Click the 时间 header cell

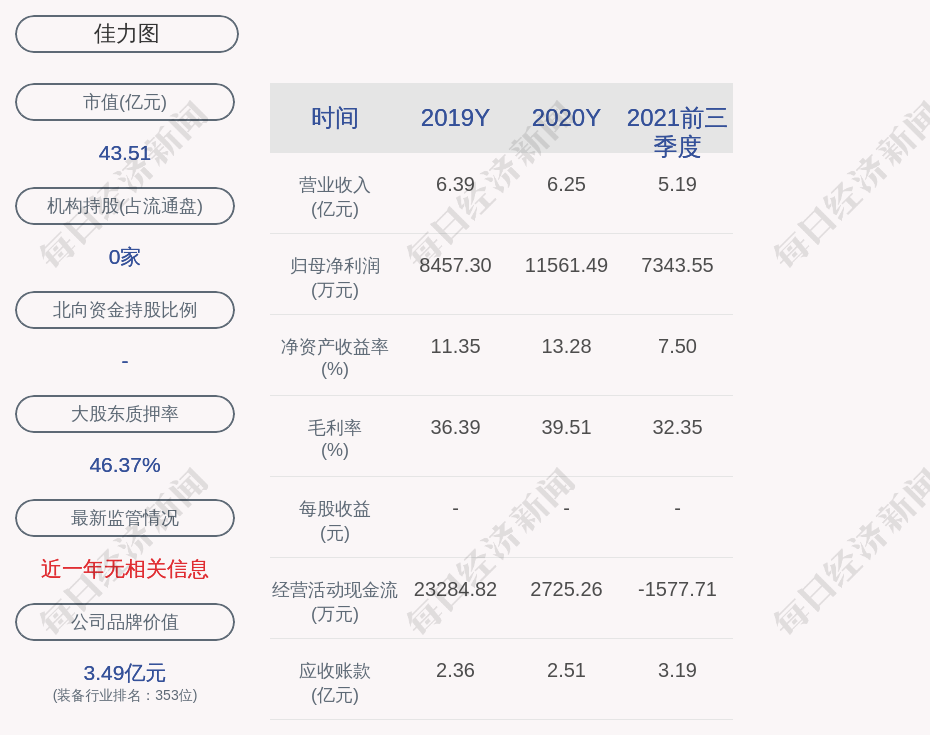pyautogui.click(x=335, y=118)
